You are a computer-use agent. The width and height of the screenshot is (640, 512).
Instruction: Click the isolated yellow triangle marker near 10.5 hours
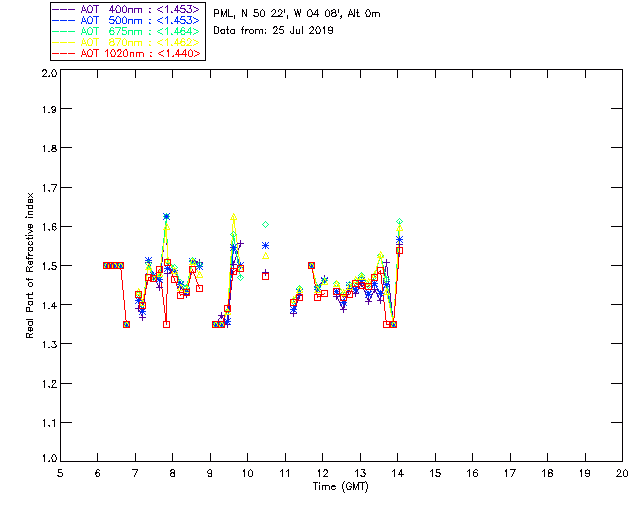[265, 256]
